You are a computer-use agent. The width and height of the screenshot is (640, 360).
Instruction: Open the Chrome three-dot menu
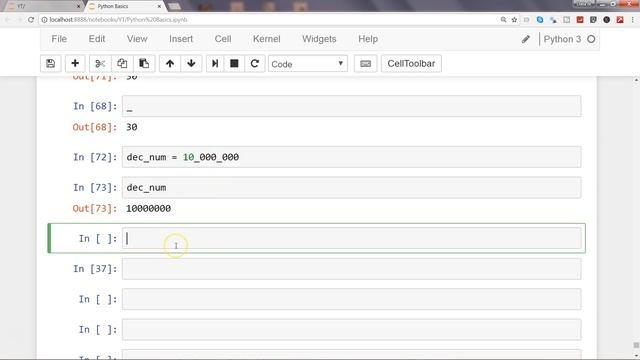[x=633, y=20]
